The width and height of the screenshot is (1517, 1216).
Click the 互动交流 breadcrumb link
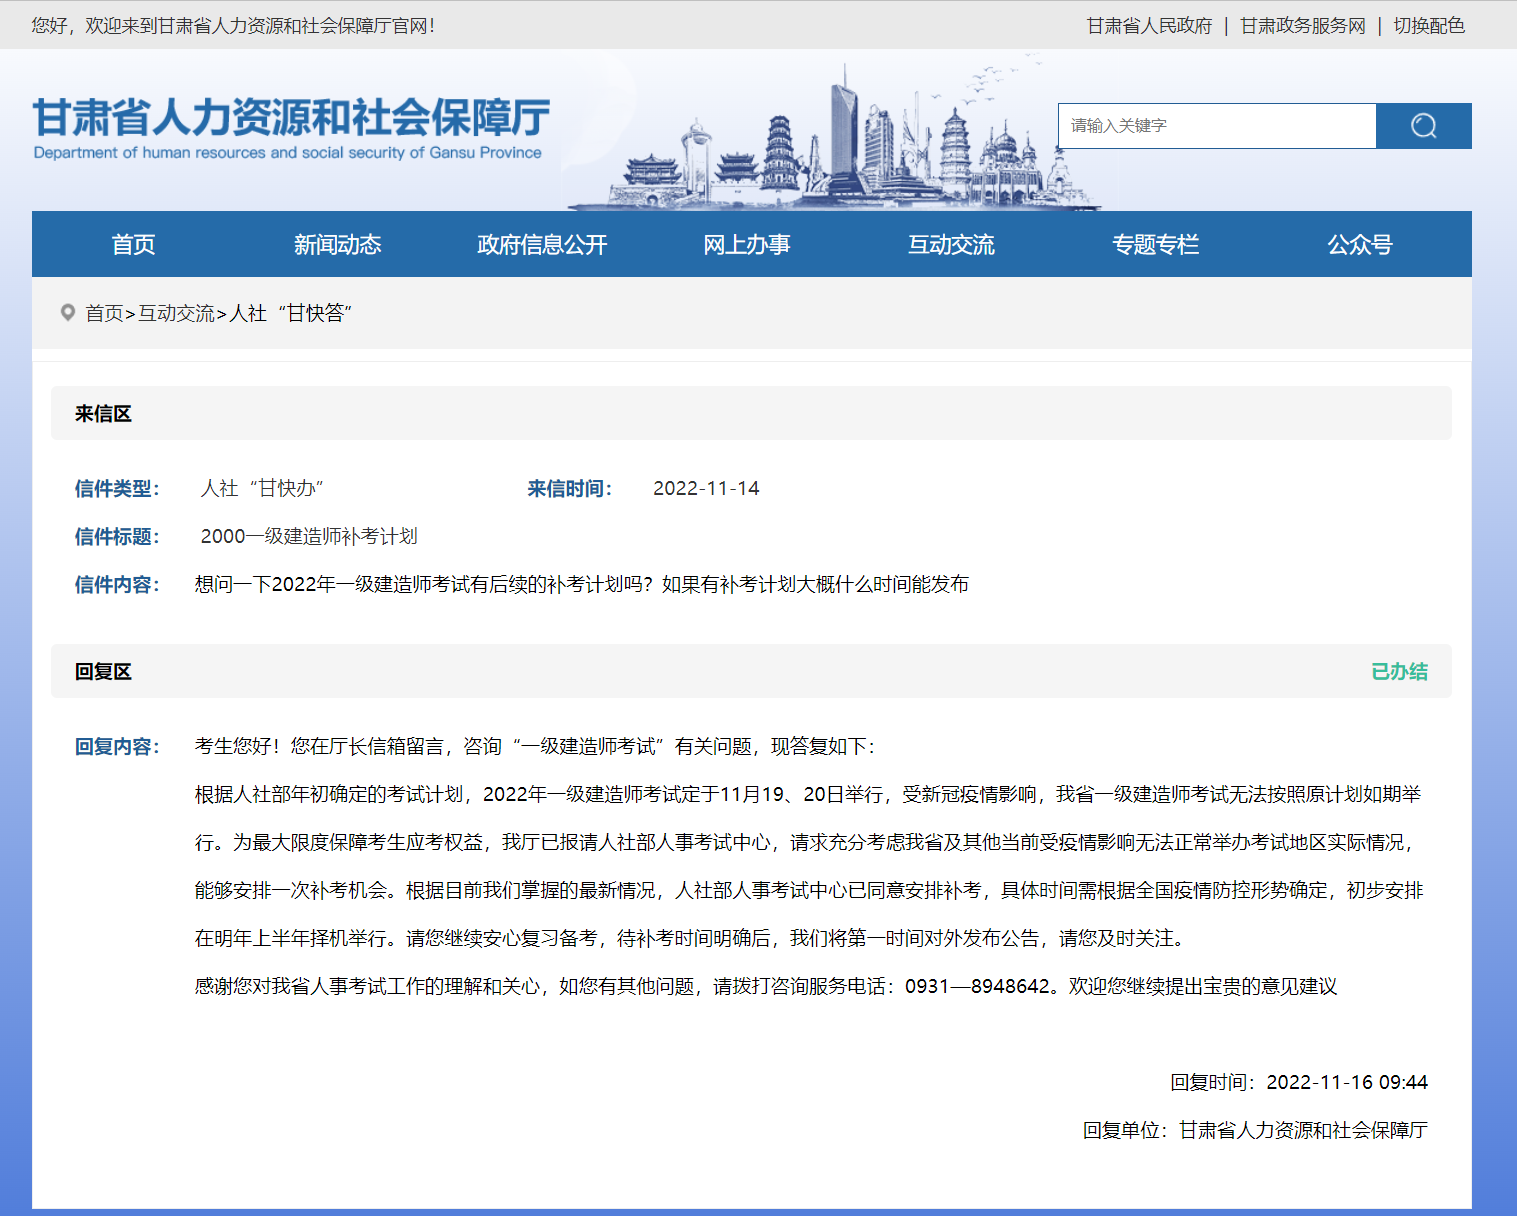coord(176,313)
